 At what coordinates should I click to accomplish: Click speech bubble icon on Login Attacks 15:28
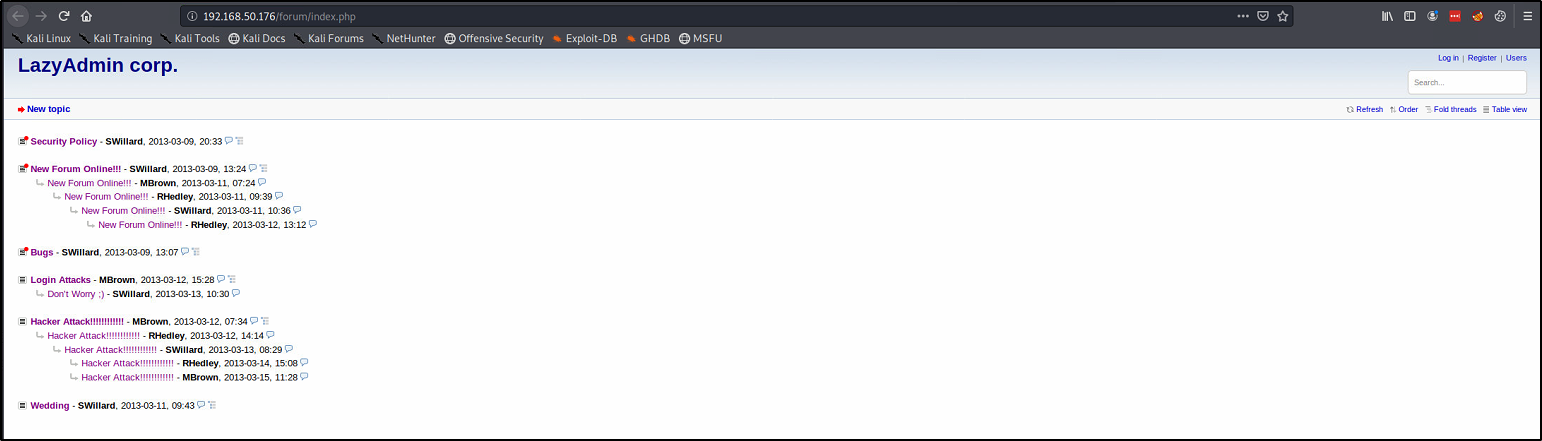point(221,279)
